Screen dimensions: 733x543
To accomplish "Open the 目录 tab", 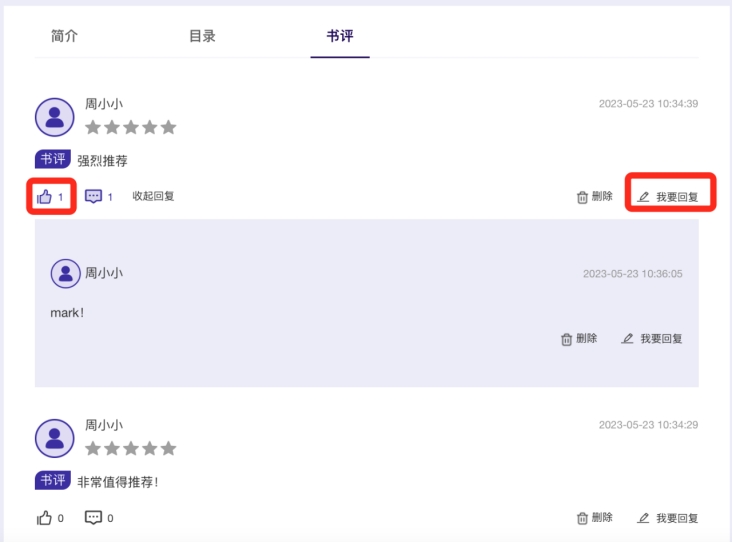I will pos(202,36).
